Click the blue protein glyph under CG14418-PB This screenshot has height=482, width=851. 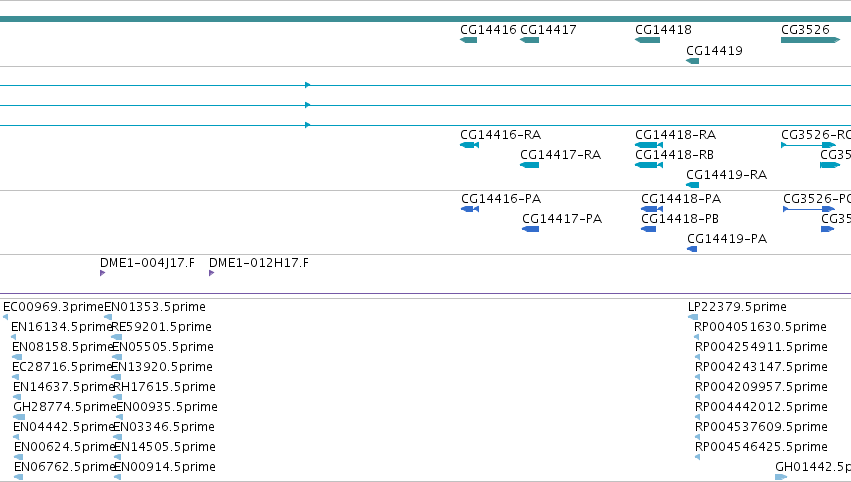pyautogui.click(x=649, y=229)
